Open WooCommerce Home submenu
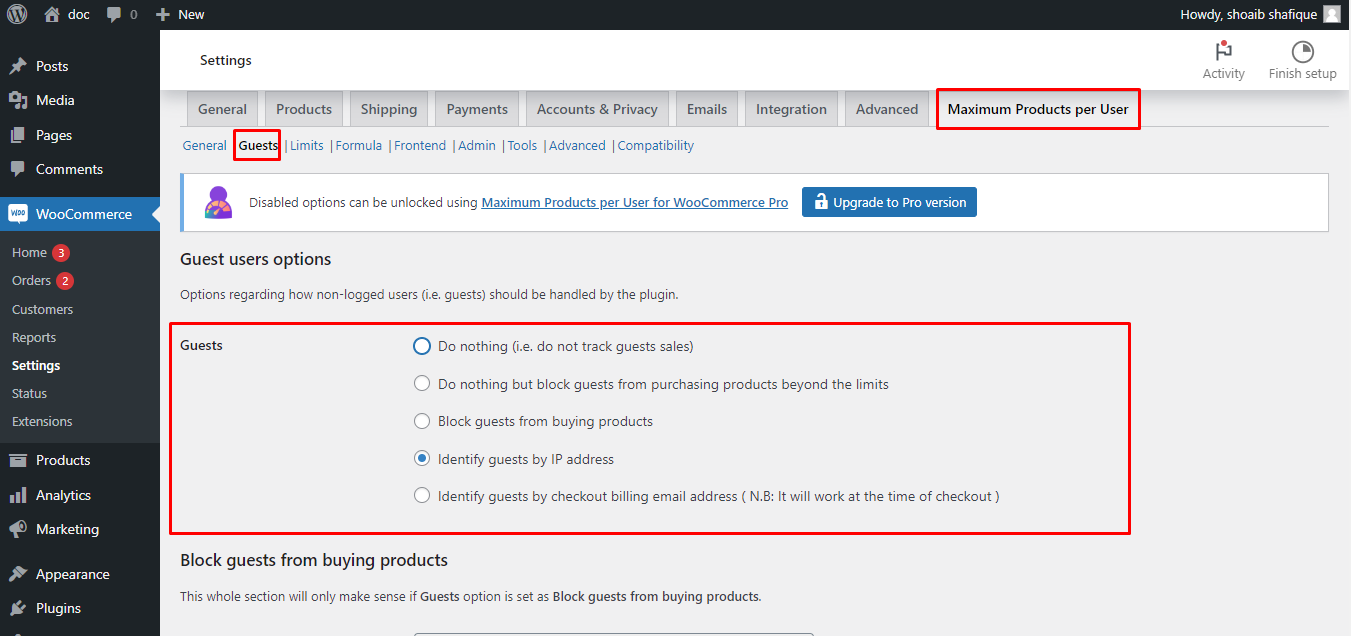1351x636 pixels. [29, 252]
